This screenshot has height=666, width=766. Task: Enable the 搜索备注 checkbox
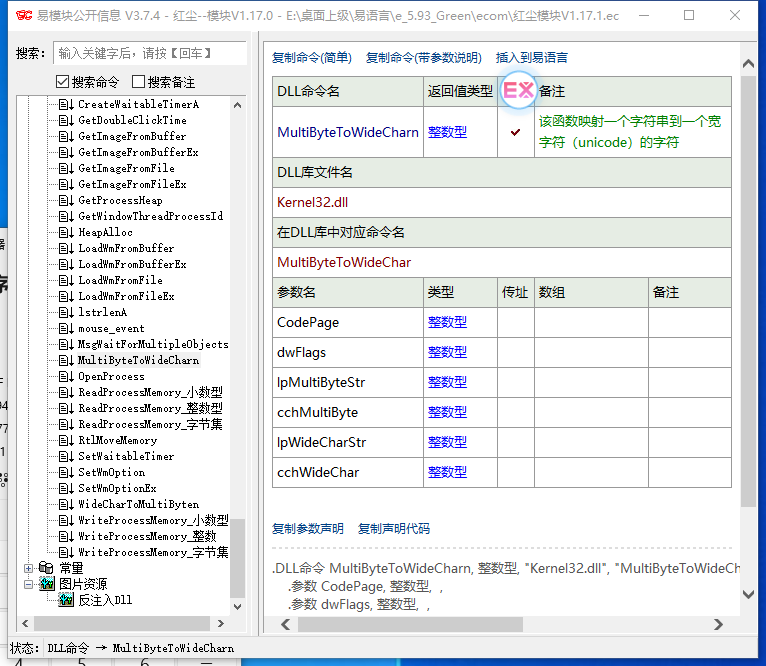coord(139,82)
